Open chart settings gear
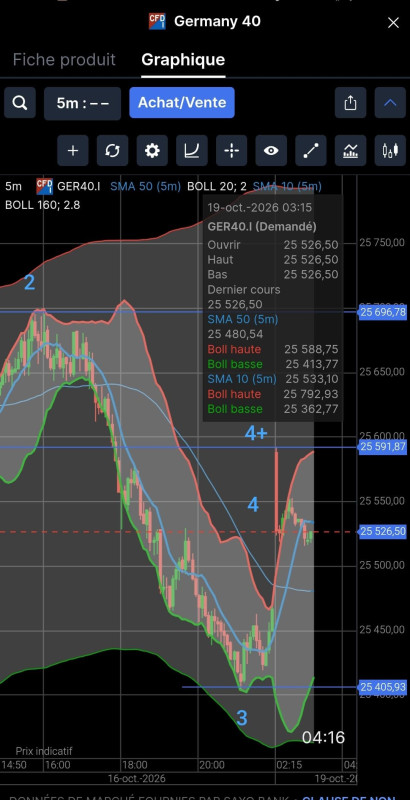 click(152, 151)
